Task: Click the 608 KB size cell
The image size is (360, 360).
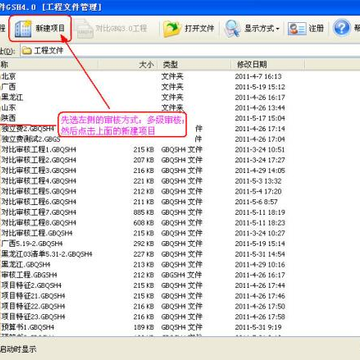Action: click(x=144, y=223)
